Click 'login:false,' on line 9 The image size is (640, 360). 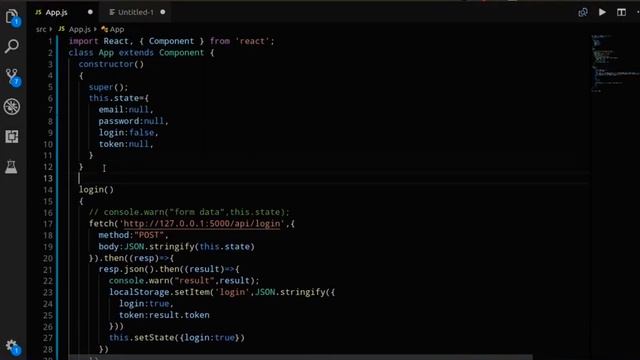[x=129, y=133]
